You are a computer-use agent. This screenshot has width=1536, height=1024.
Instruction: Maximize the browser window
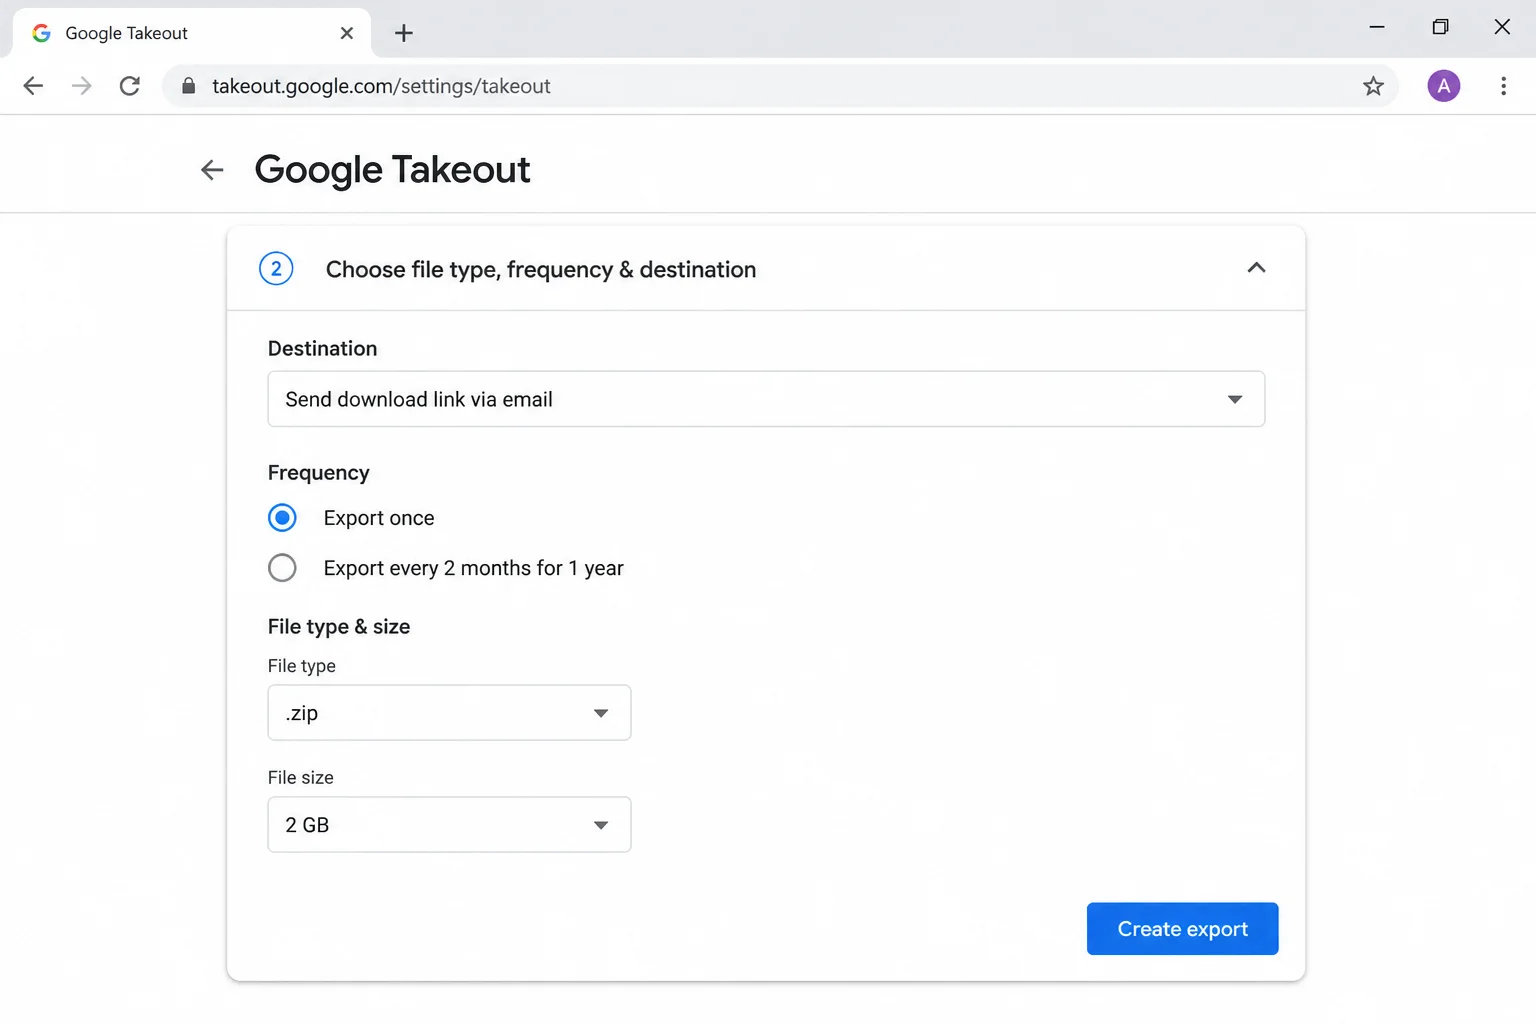click(x=1440, y=27)
